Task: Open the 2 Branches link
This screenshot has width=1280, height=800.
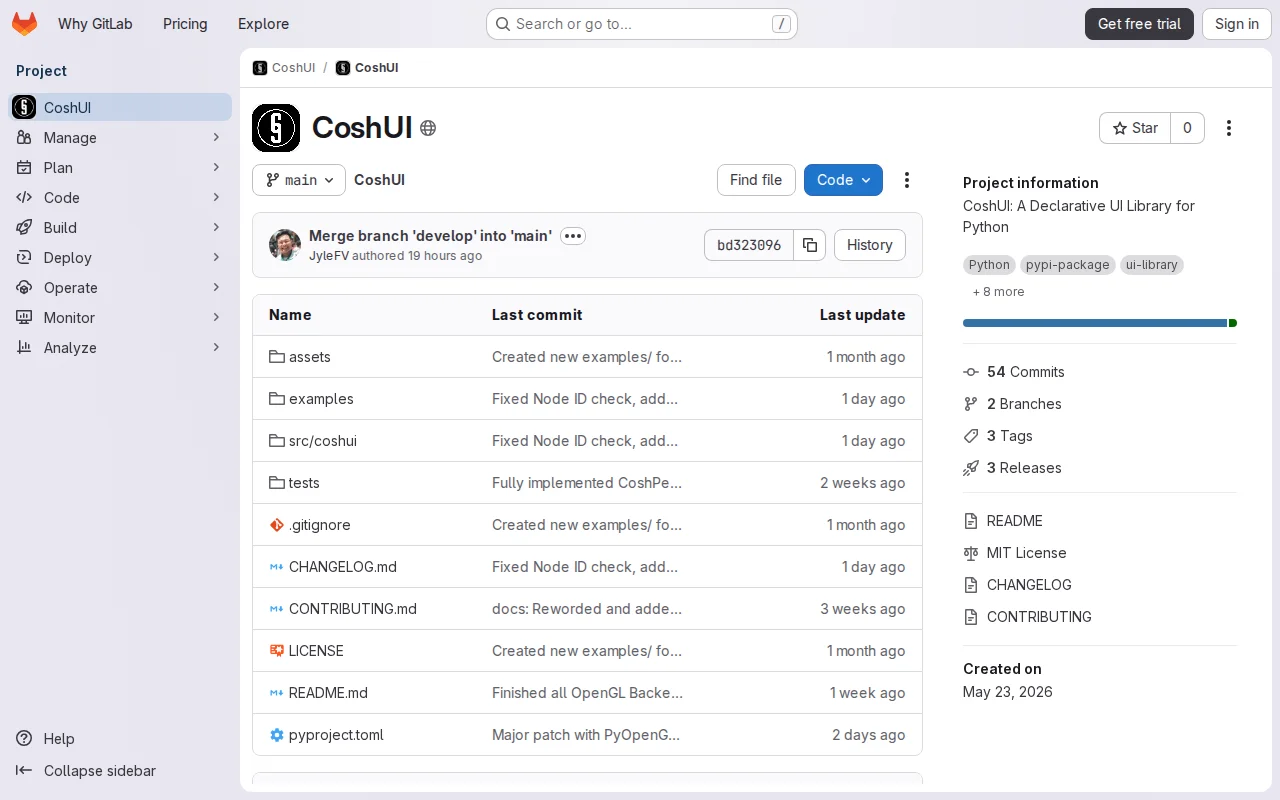Action: click(1024, 404)
